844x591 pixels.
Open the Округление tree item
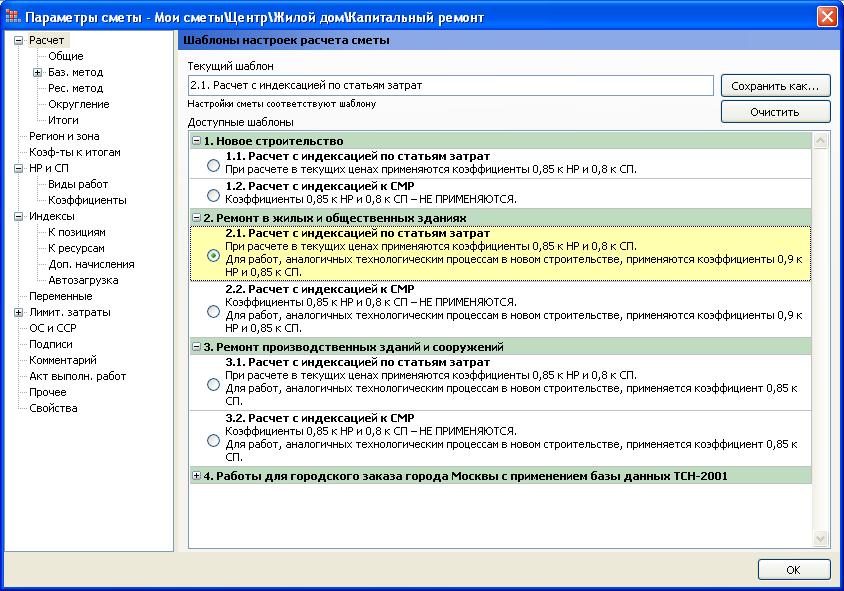(x=79, y=104)
